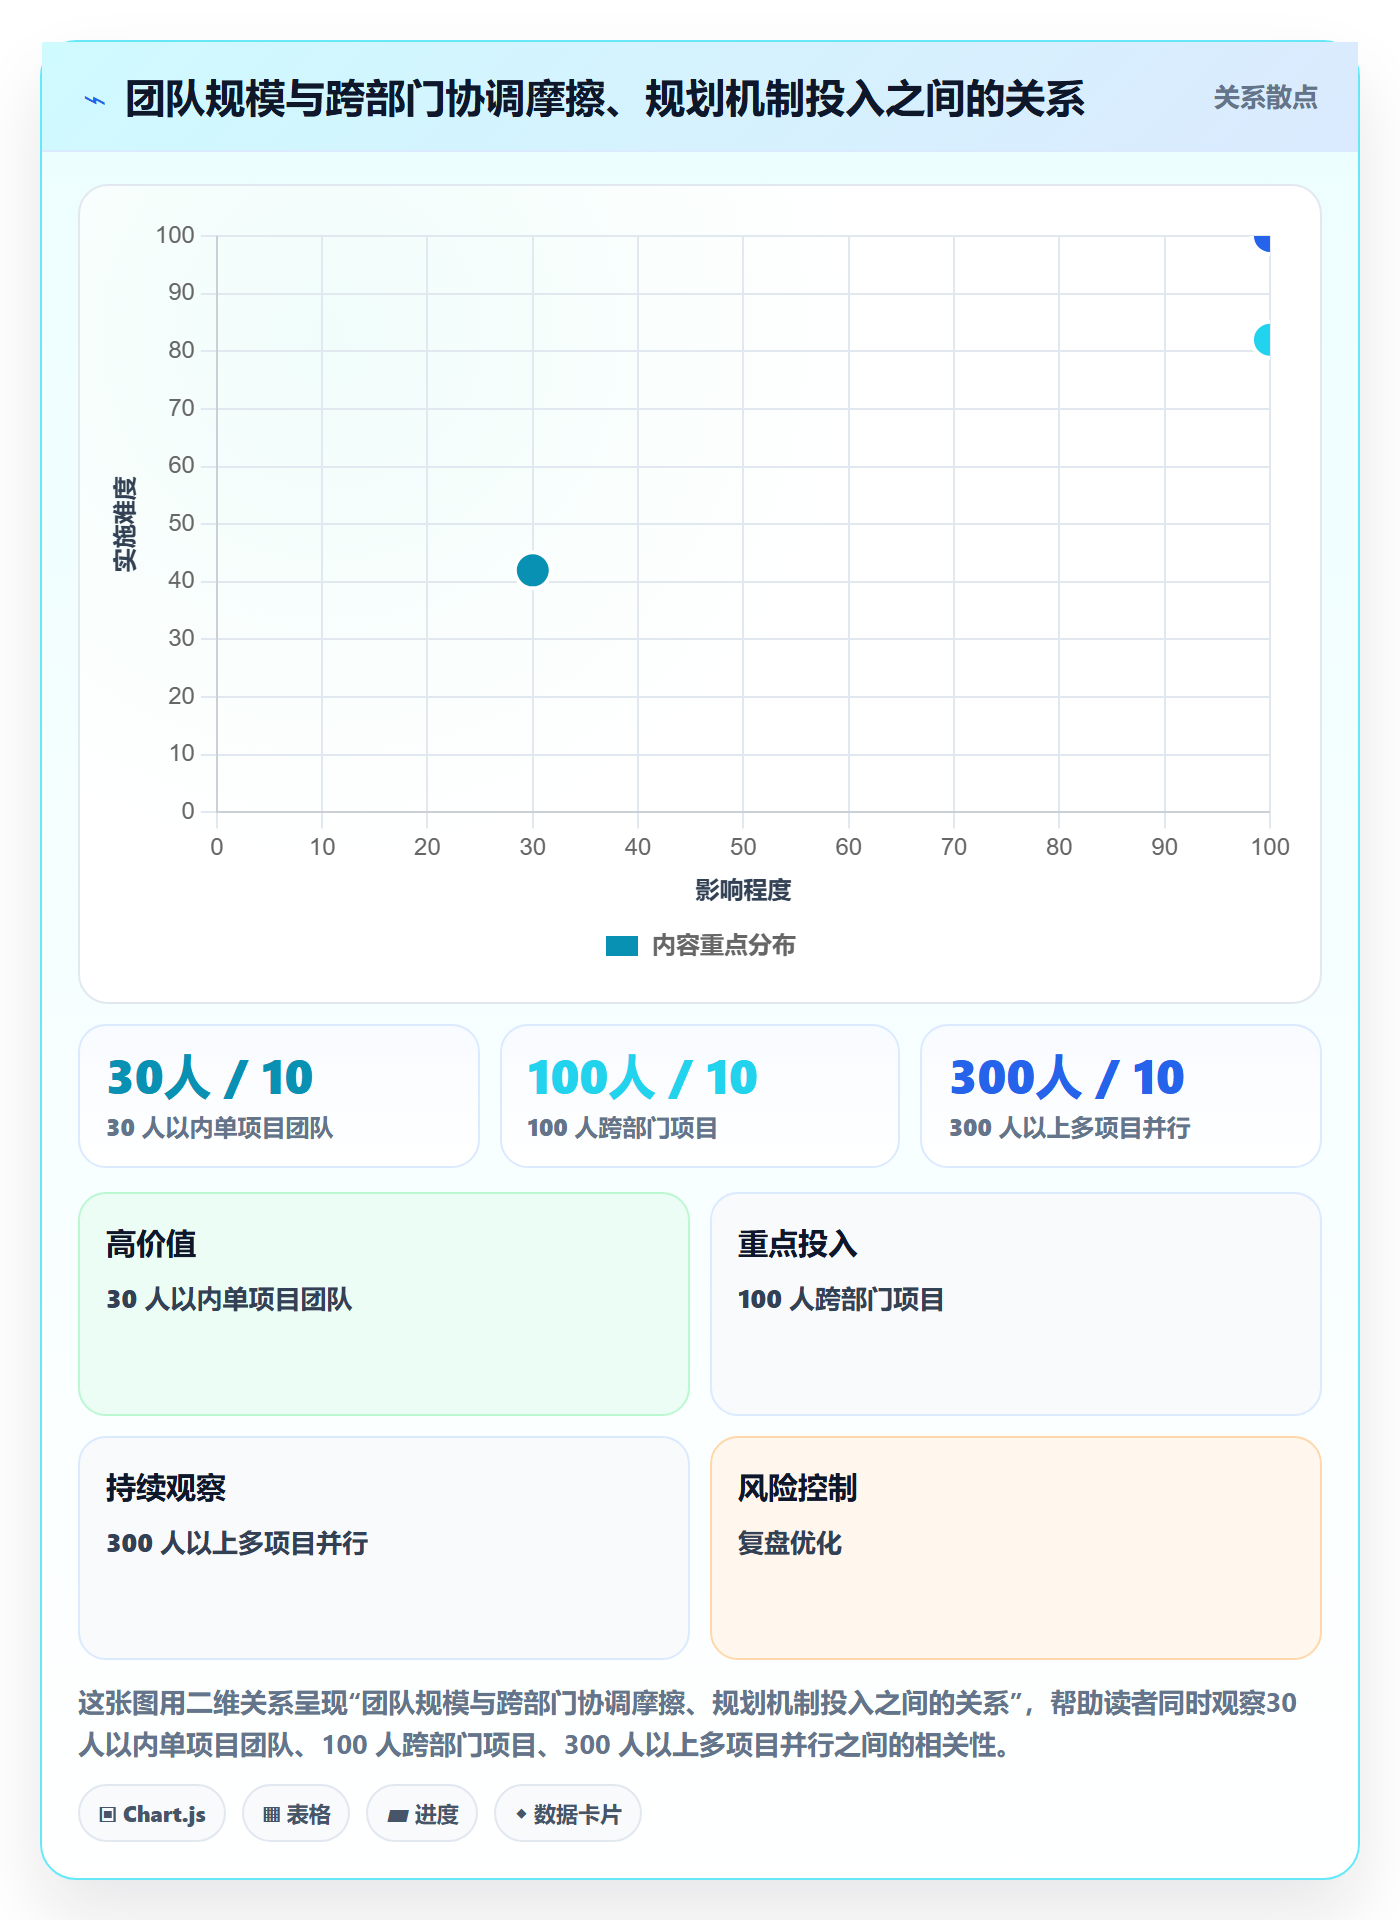Click the 关系散点 label in header
Screen dimensions: 1400x1920
pos(1265,98)
